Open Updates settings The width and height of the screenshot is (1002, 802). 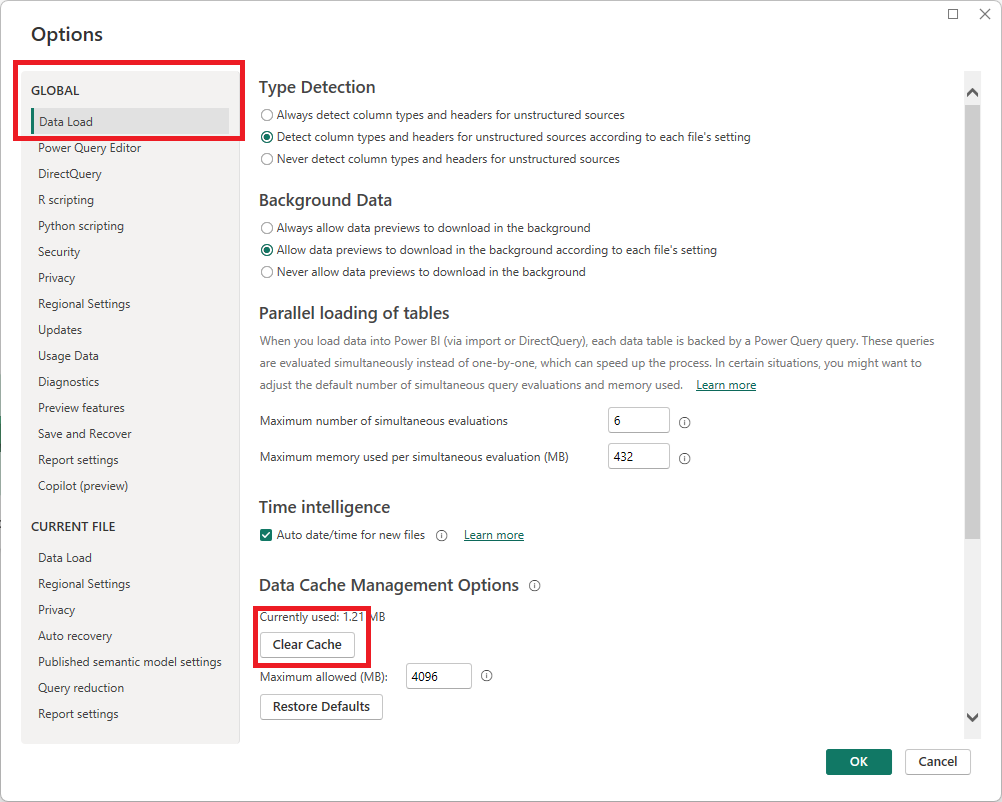[60, 330]
